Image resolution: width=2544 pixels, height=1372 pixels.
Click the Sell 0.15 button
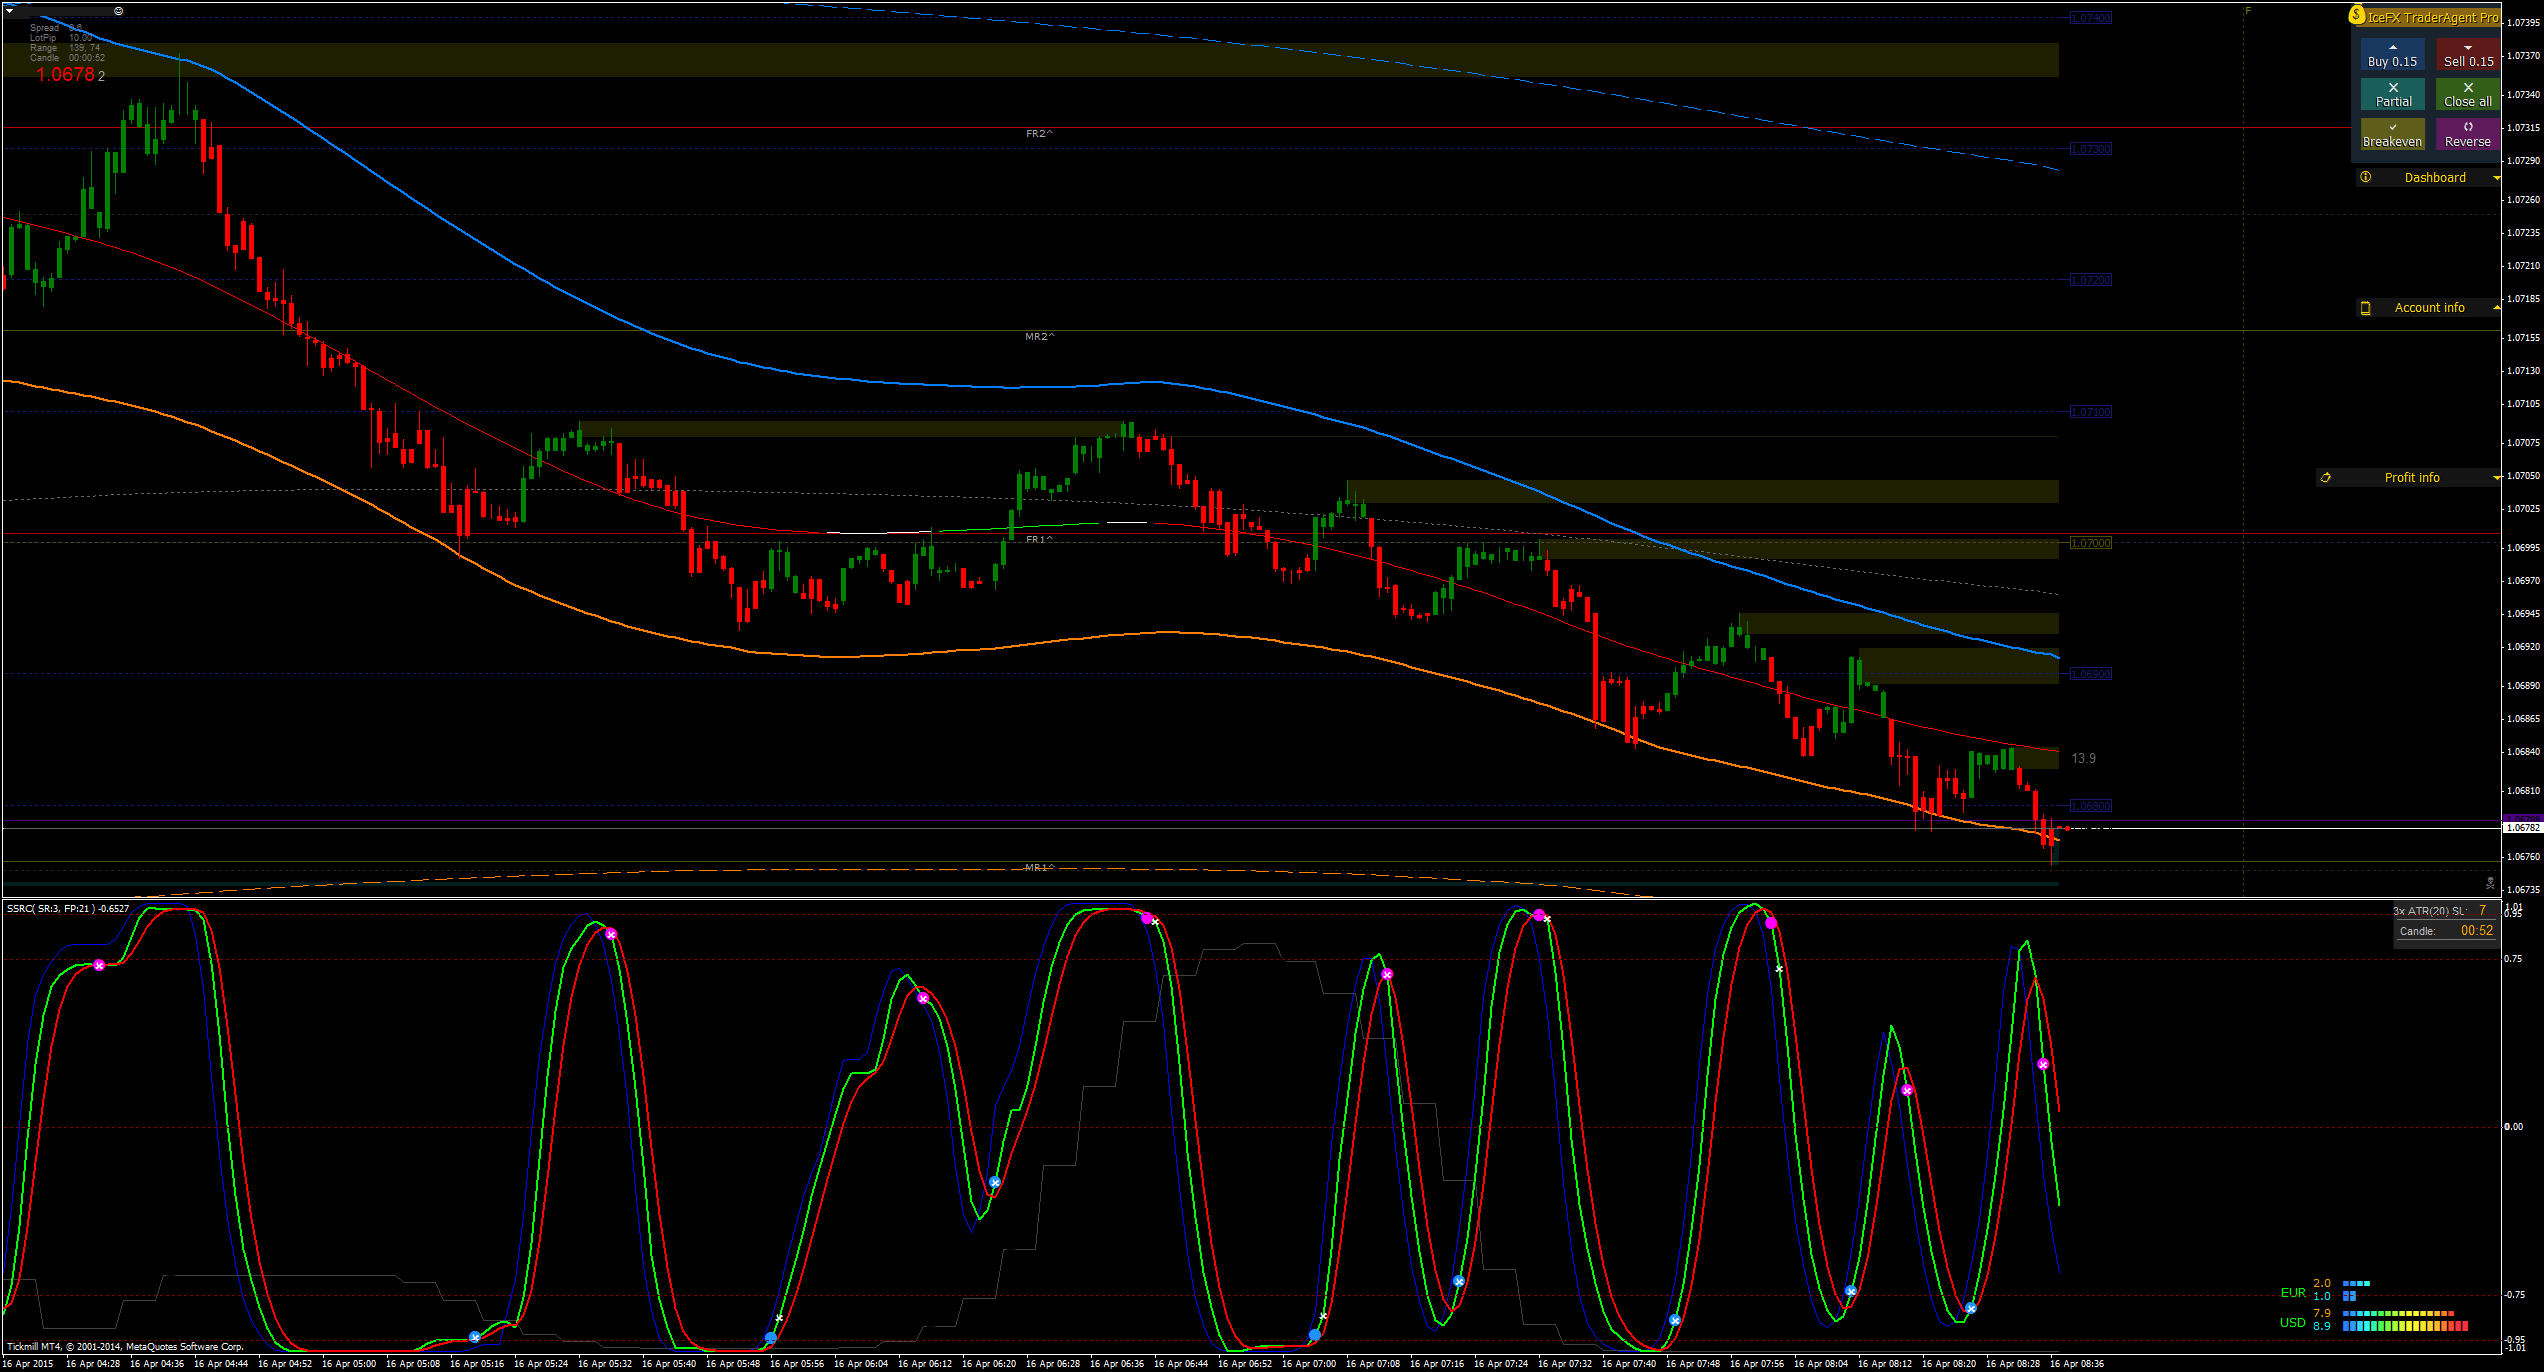[x=2468, y=54]
